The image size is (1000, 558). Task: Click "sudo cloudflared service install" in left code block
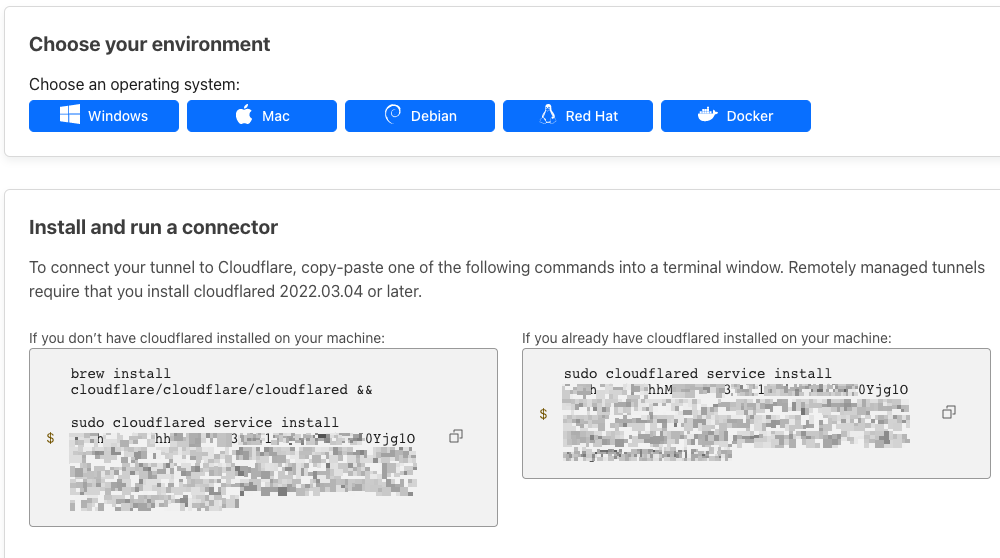pyautogui.click(x=204, y=423)
